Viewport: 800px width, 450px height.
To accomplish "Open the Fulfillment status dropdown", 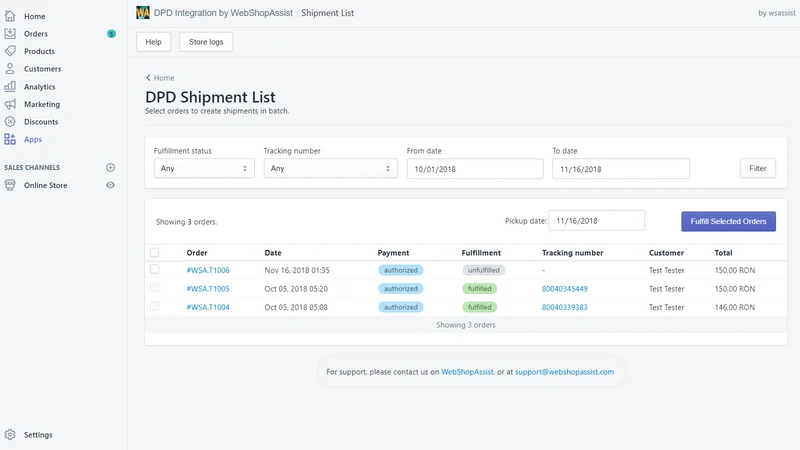I will pyautogui.click(x=204, y=168).
